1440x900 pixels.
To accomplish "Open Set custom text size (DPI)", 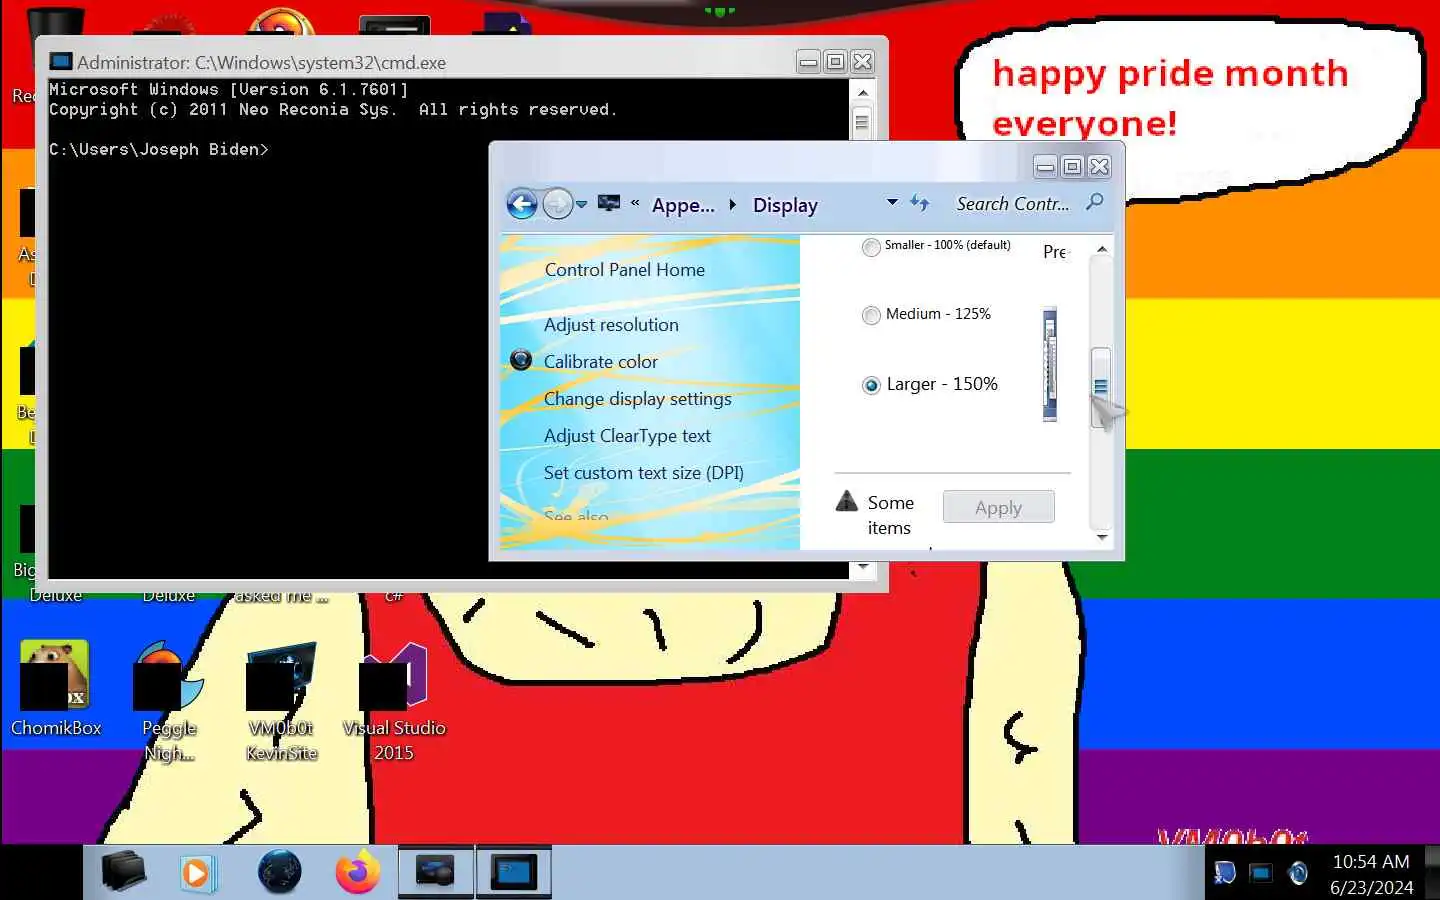I will click(x=644, y=473).
